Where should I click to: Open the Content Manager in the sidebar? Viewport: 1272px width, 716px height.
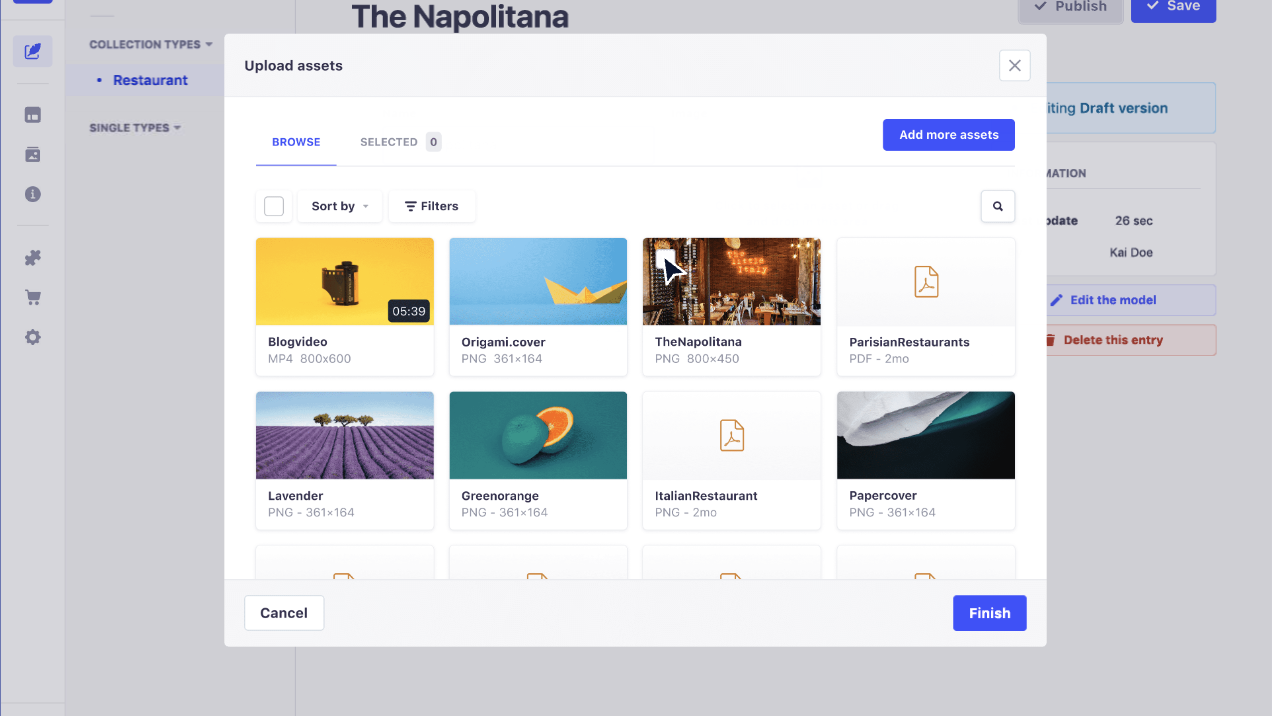[x=33, y=51]
